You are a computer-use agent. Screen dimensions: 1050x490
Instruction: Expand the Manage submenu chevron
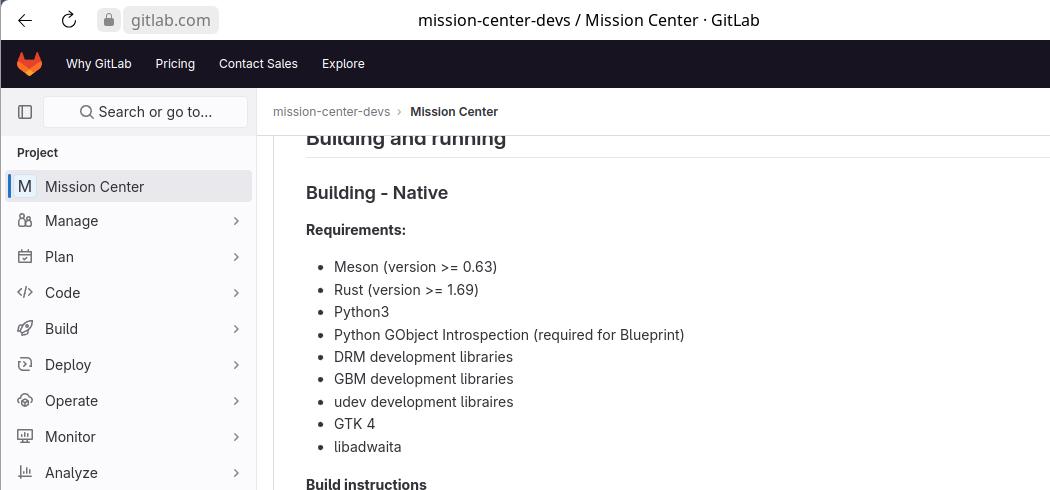click(236, 221)
